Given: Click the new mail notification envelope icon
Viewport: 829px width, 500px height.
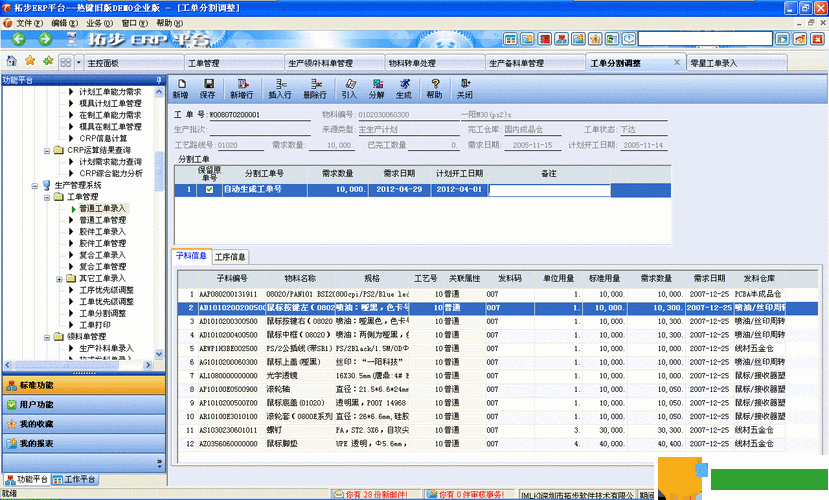Looking at the screenshot, I should (x=338, y=494).
